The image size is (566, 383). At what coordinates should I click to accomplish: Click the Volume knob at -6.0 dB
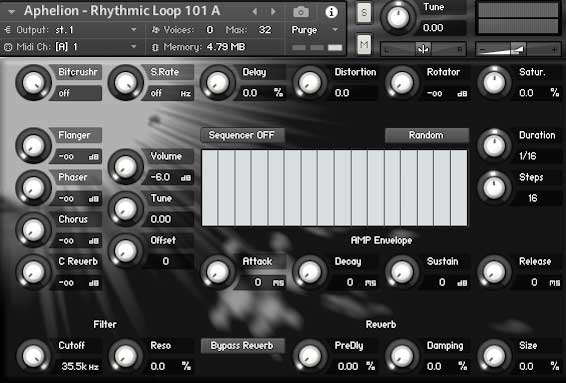(126, 167)
